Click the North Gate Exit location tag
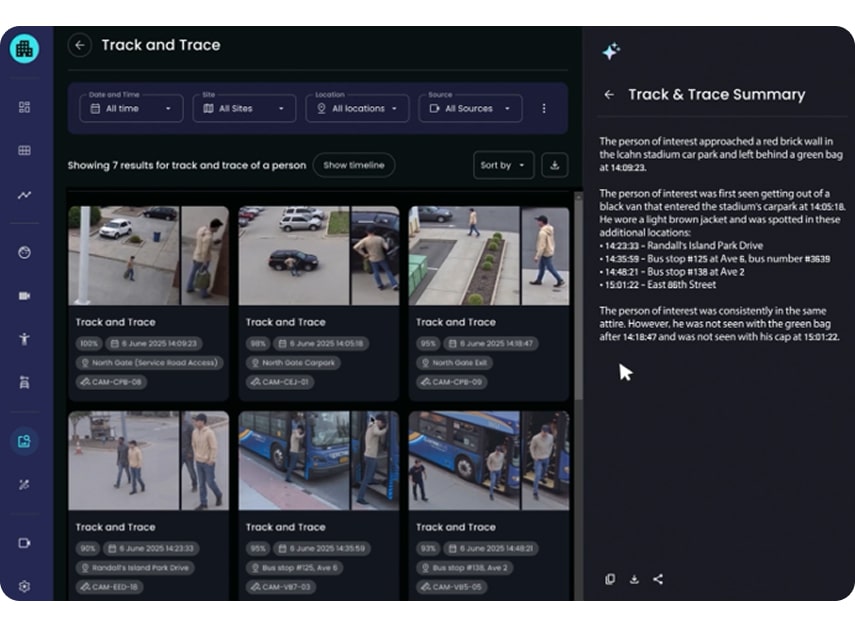855x627 pixels. click(x=454, y=363)
